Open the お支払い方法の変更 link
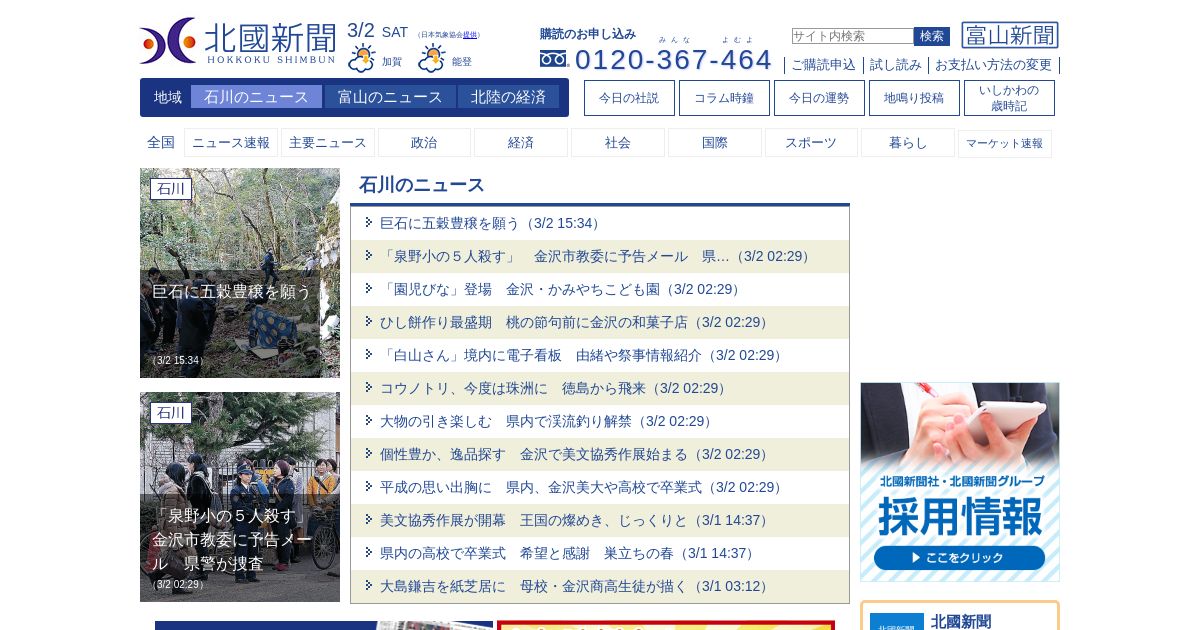The image size is (1200, 630). tap(993, 65)
